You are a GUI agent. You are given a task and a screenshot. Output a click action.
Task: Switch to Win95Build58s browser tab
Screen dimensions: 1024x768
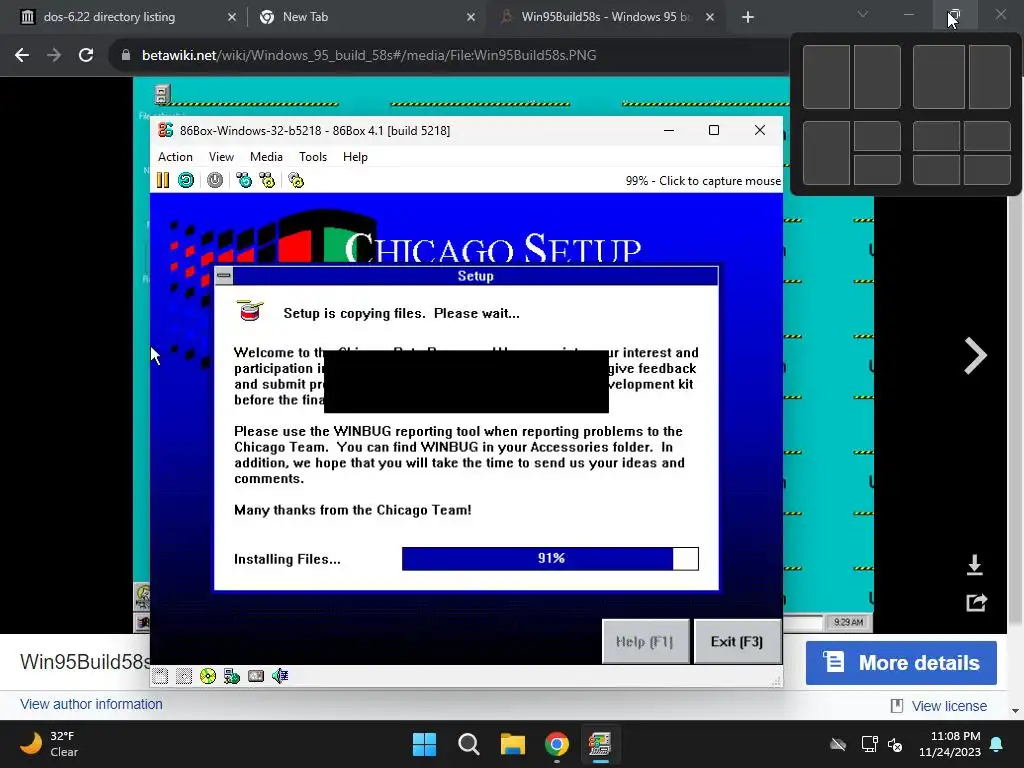[606, 17]
